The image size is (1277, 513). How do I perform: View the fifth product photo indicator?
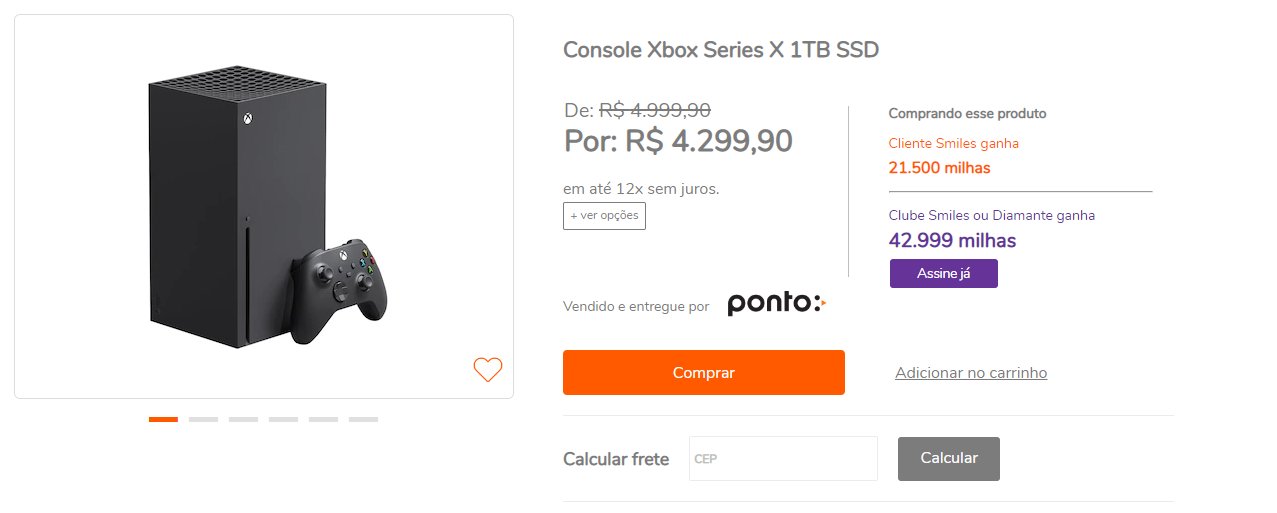point(323,419)
